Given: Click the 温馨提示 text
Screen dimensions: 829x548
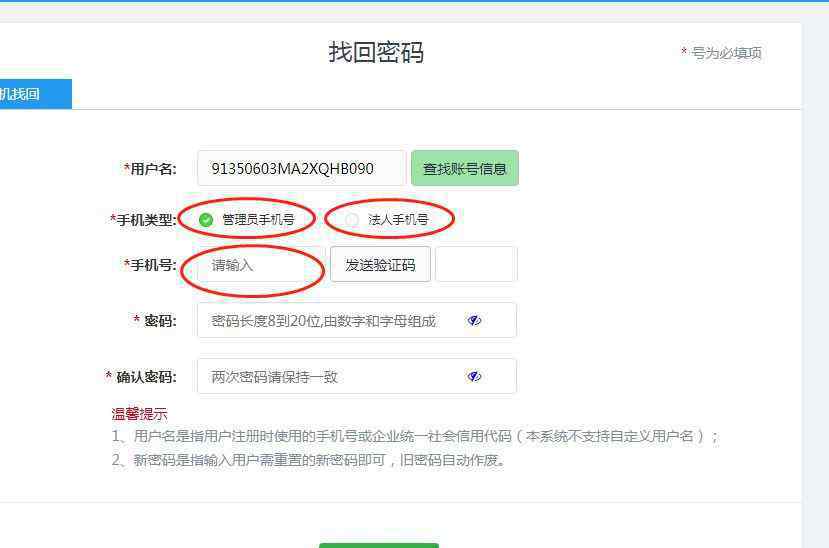Looking at the screenshot, I should pos(140,414).
